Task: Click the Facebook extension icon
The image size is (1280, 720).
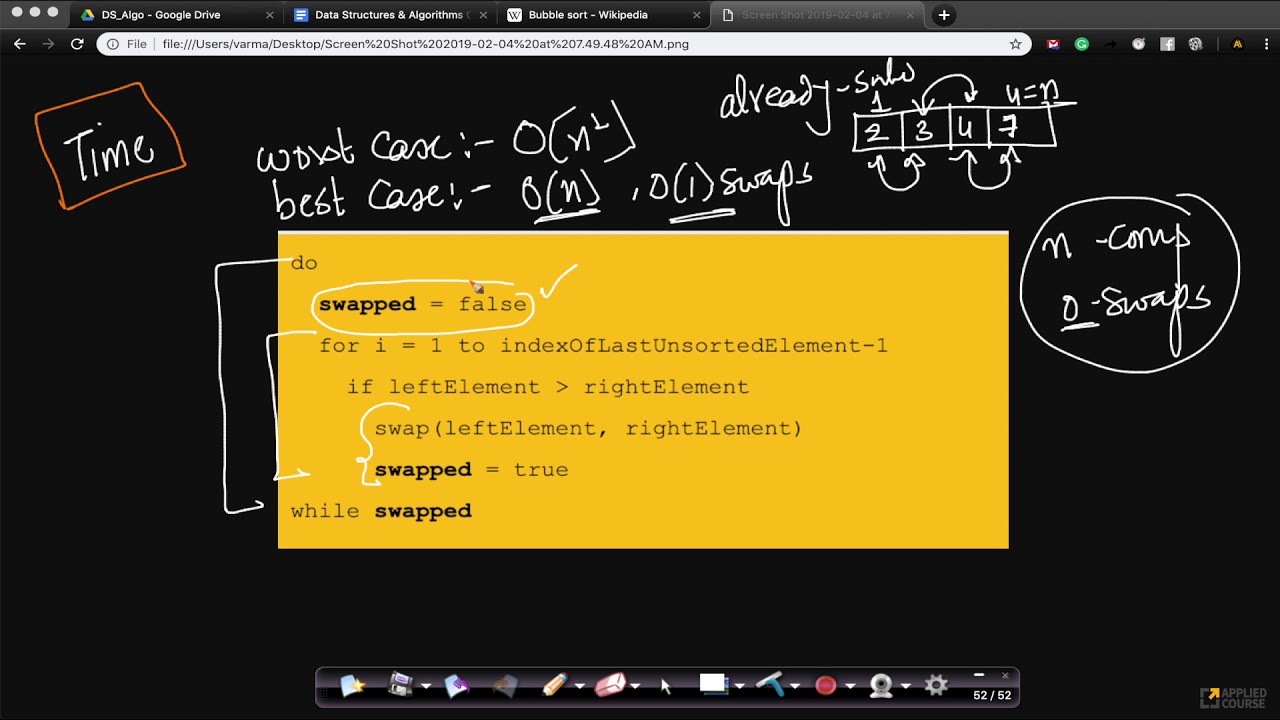Action: (1167, 44)
